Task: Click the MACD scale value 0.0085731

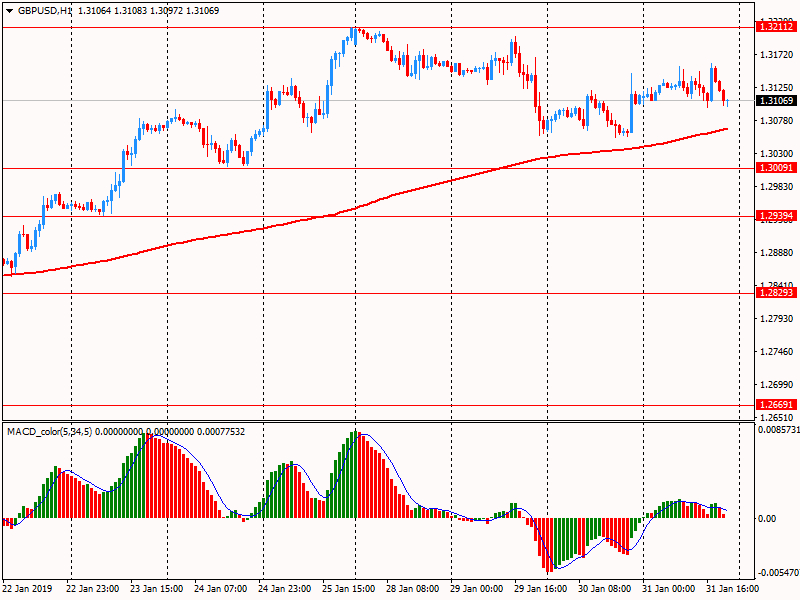Action: 776,430
